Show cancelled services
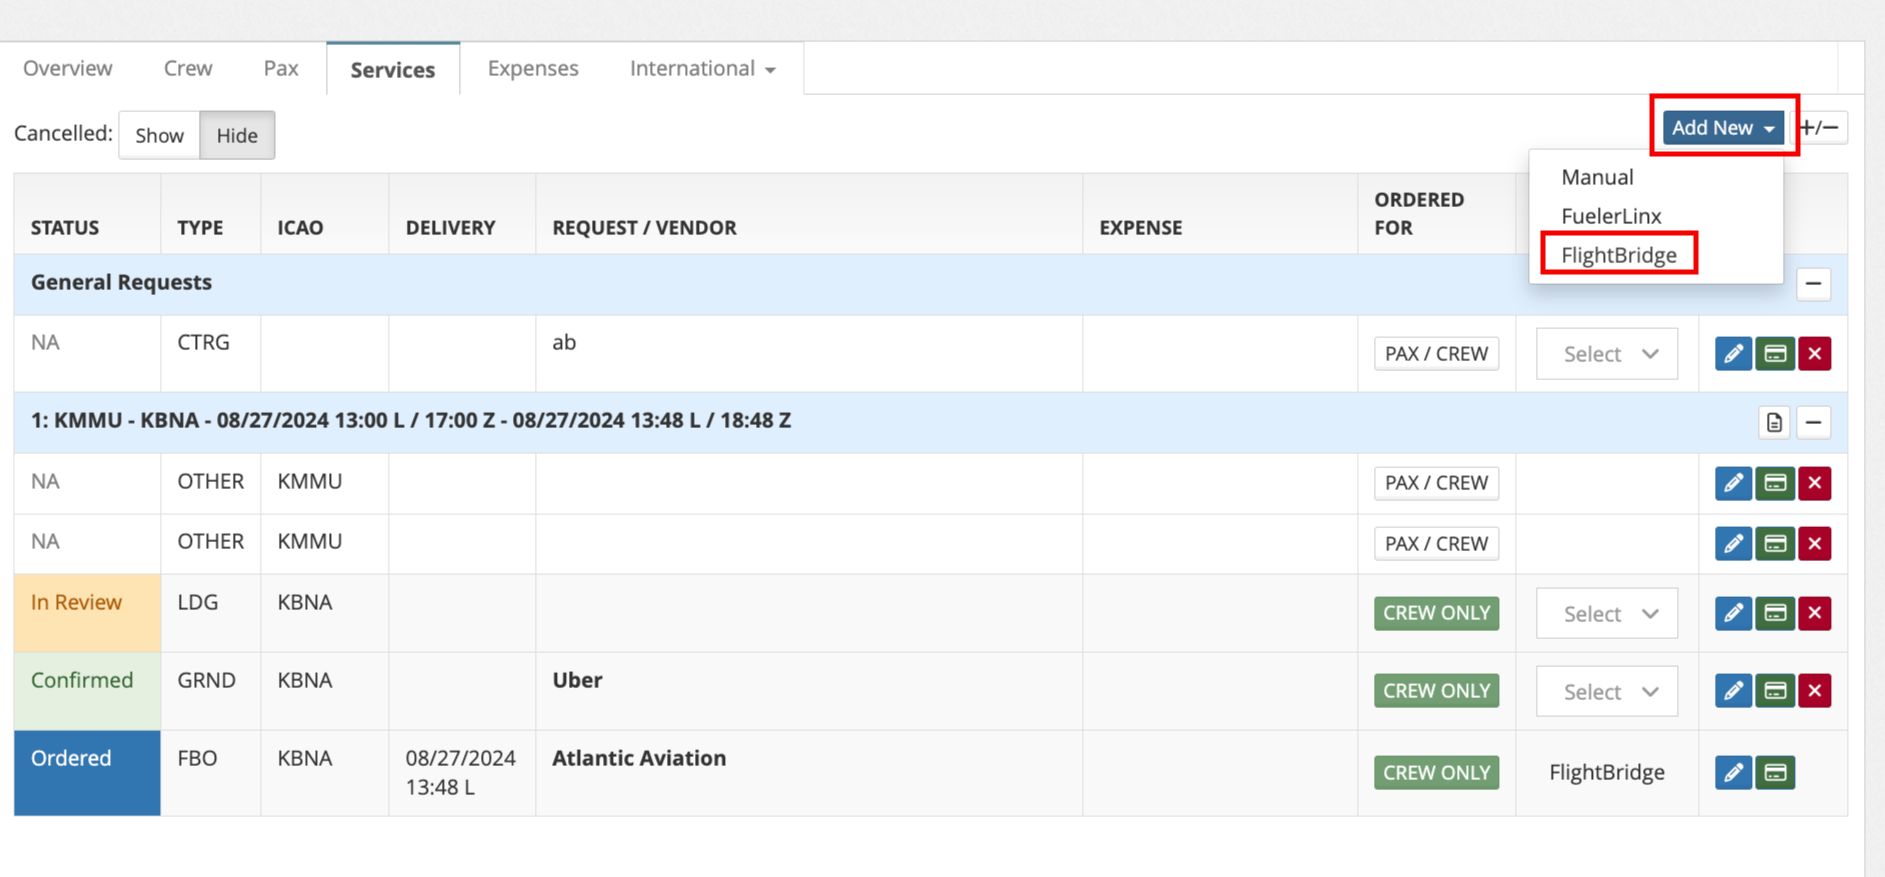1885x877 pixels. [x=159, y=135]
